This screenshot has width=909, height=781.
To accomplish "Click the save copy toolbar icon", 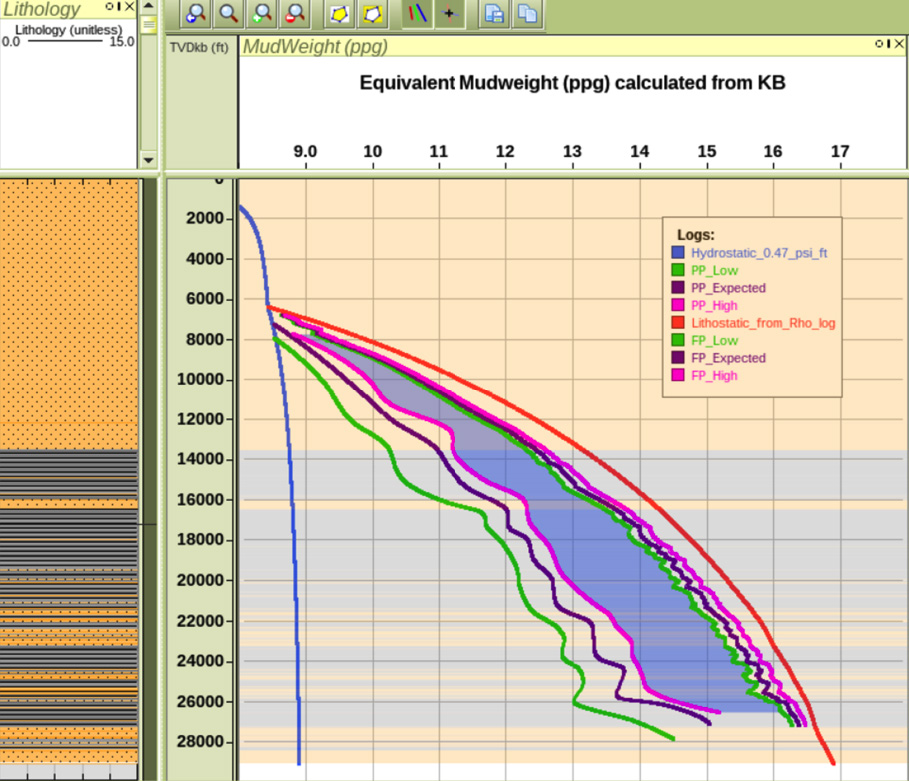I will coord(494,13).
